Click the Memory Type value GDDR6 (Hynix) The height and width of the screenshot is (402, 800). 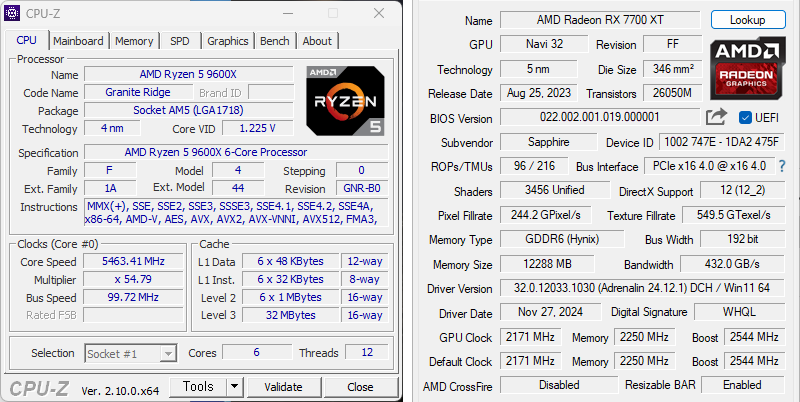(x=562, y=239)
